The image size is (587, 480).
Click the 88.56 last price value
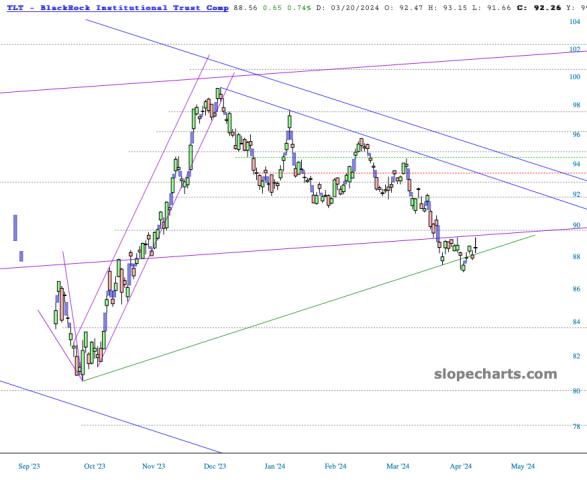click(245, 7)
